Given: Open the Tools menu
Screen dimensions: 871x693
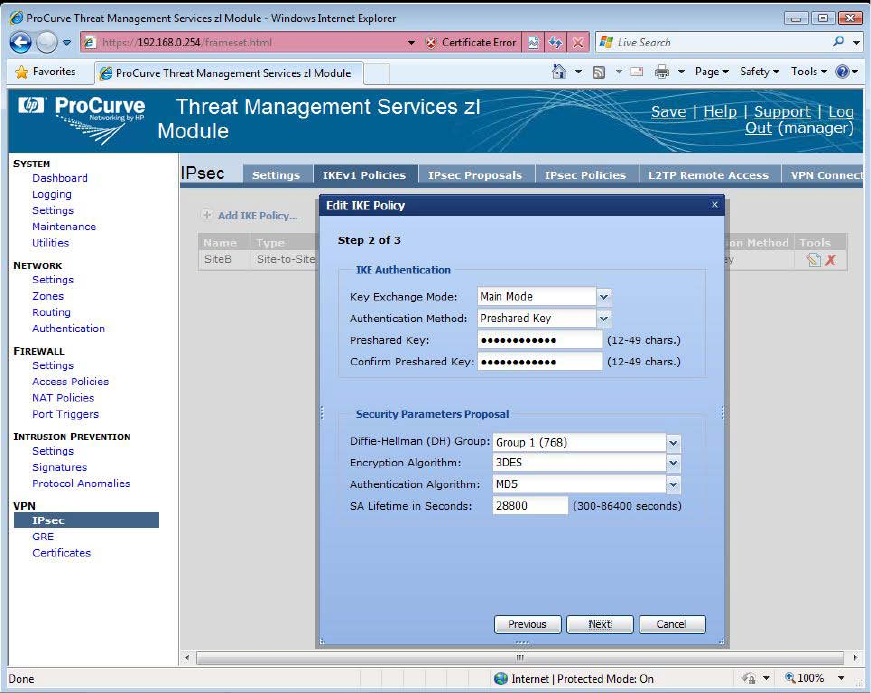Looking at the screenshot, I should point(809,72).
